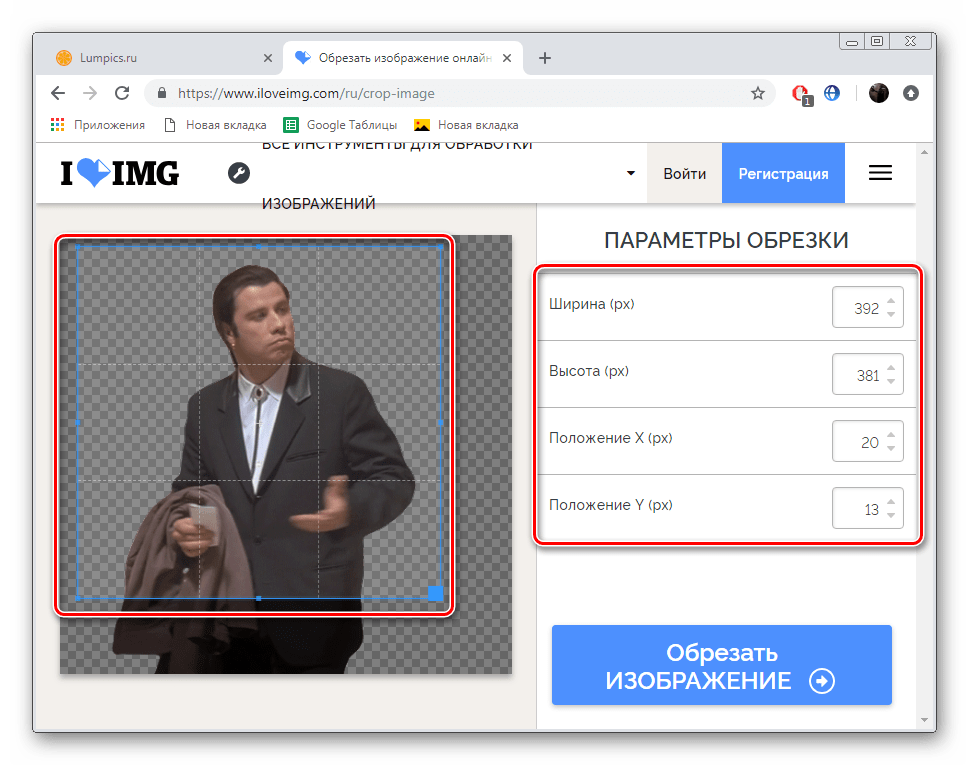Decrease Положение Y with down arrow
The height and width of the screenshot is (765, 969).
(891, 515)
